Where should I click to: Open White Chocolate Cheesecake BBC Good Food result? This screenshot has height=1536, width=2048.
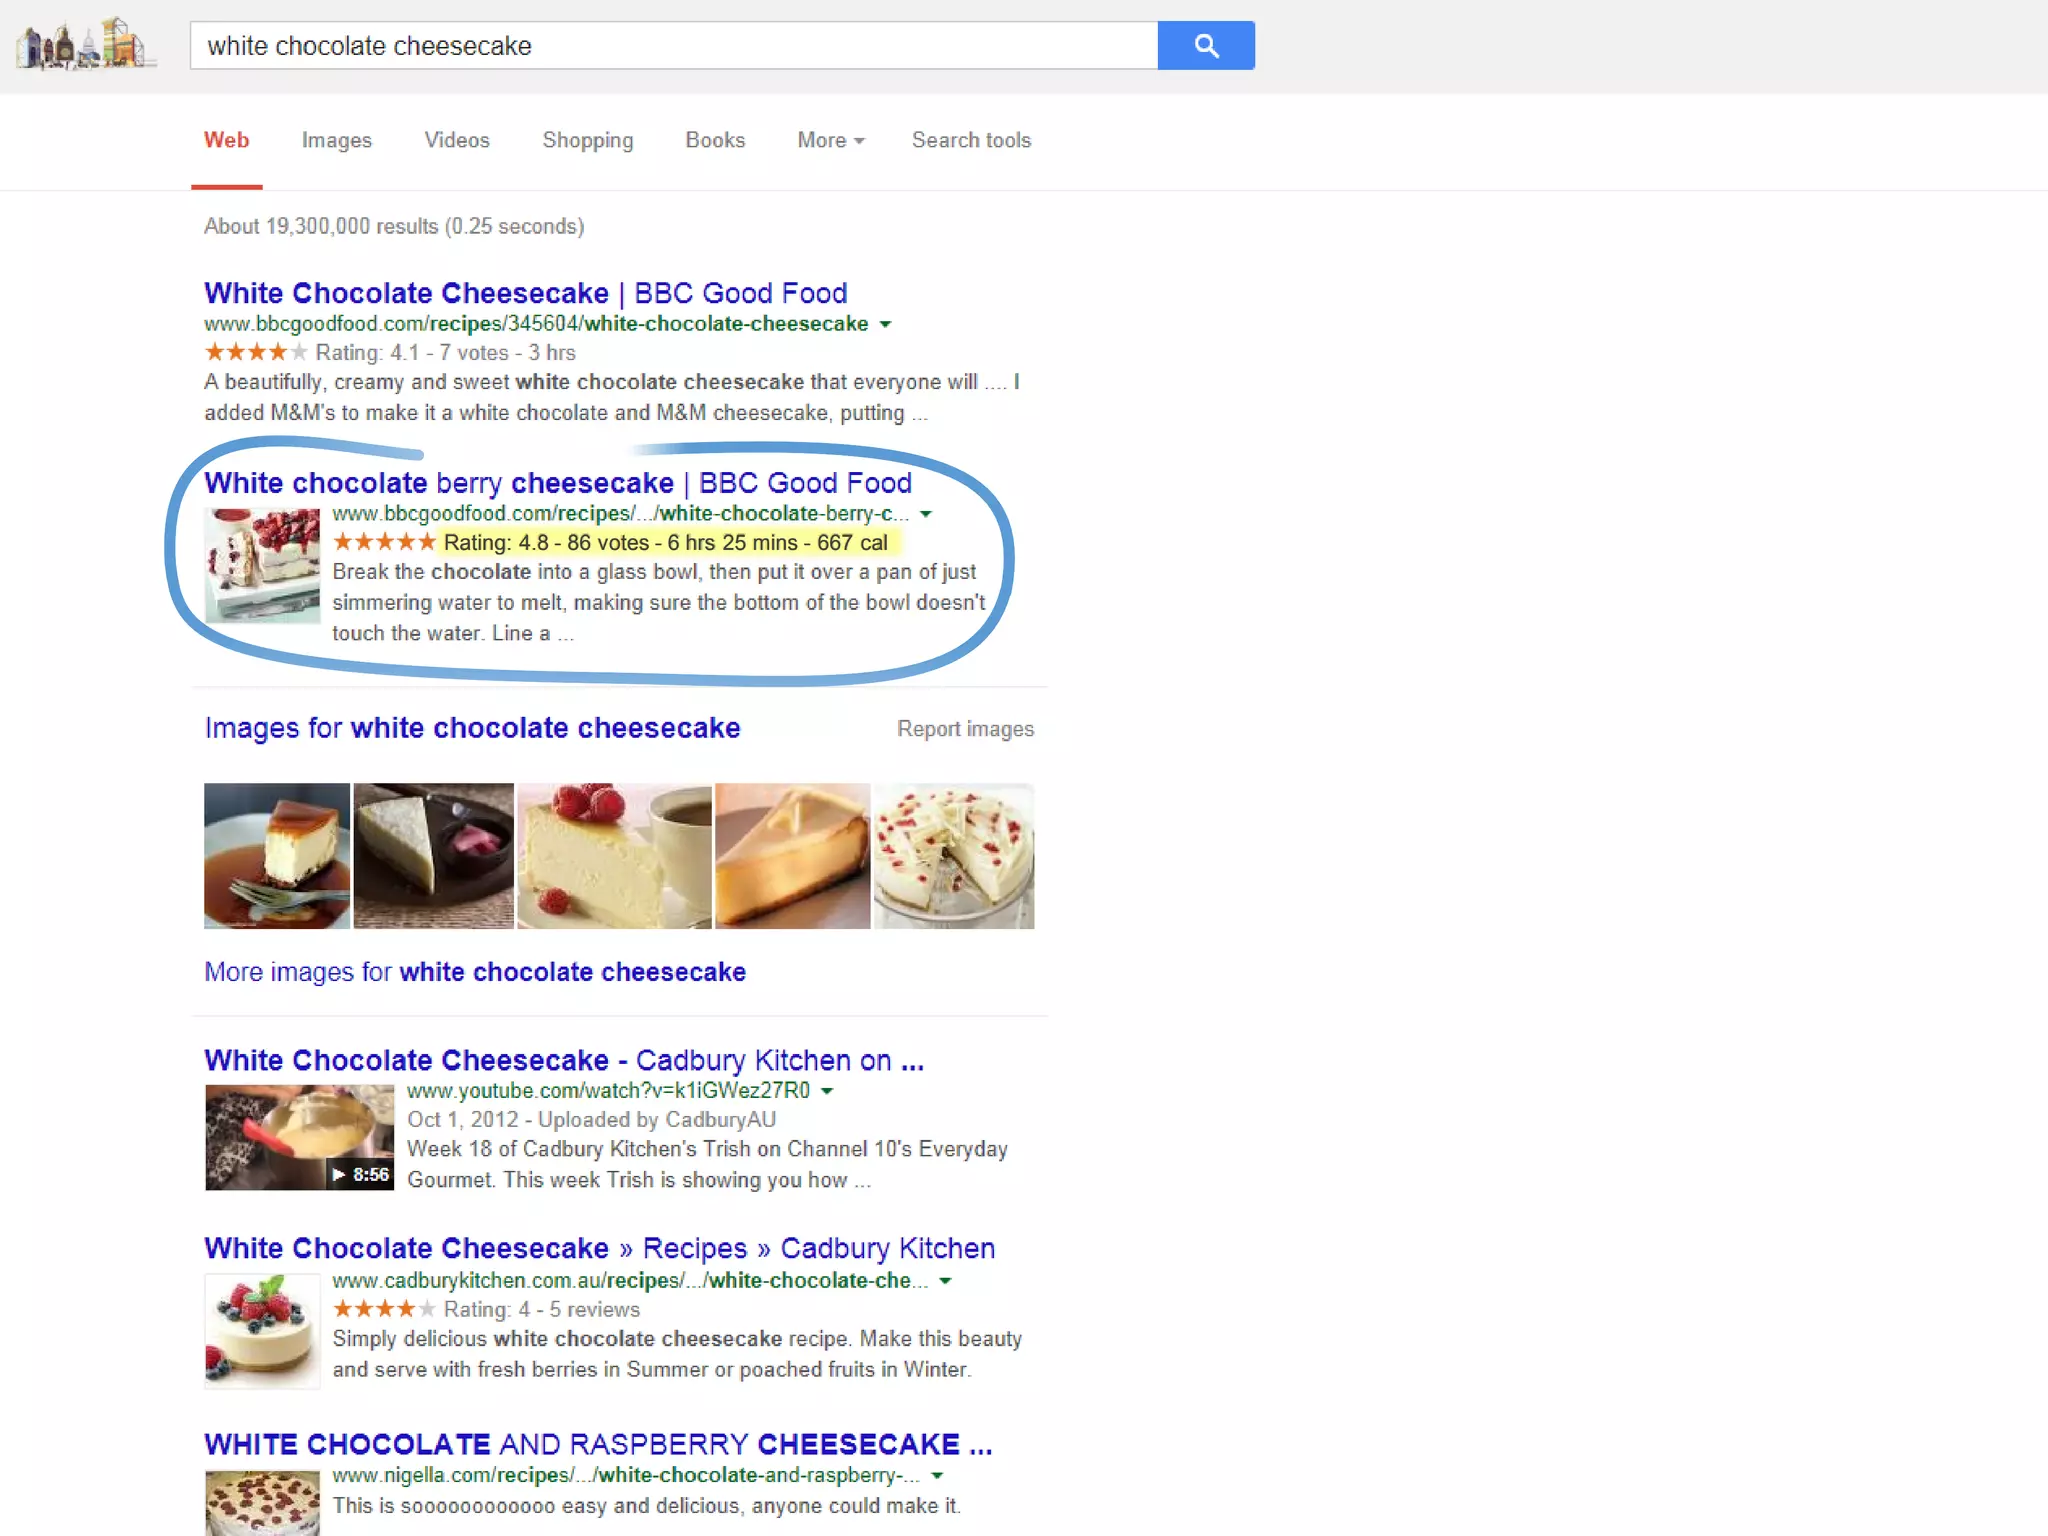pyautogui.click(x=526, y=293)
